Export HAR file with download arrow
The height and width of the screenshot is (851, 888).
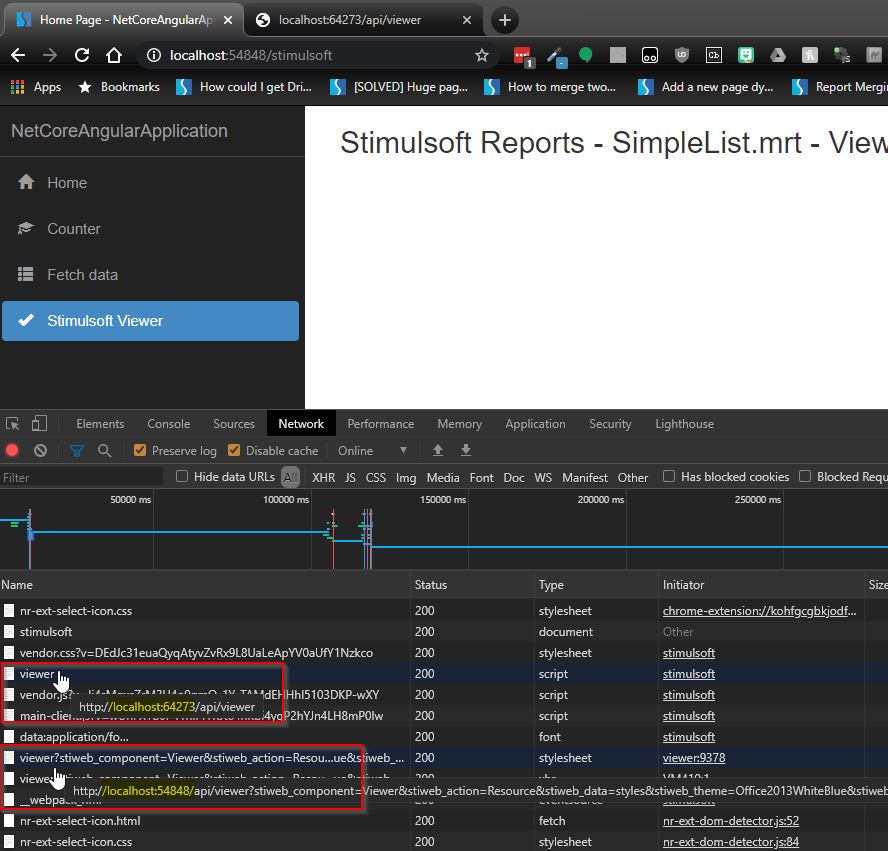[x=466, y=450]
